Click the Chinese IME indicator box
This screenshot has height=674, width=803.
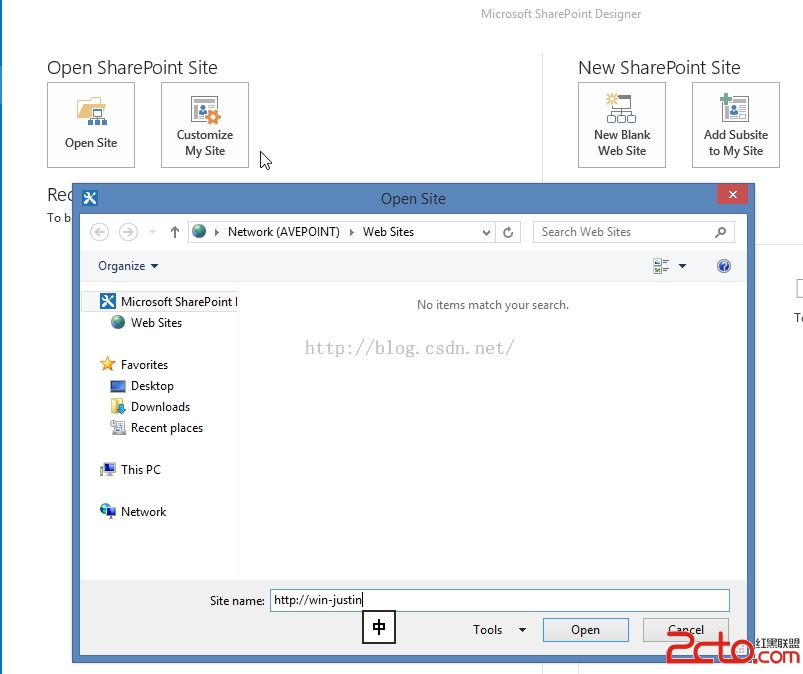pyautogui.click(x=379, y=627)
